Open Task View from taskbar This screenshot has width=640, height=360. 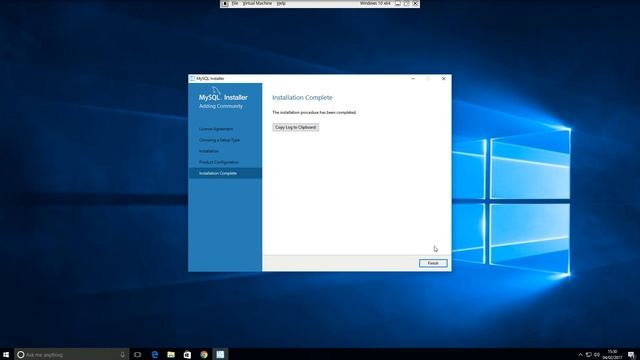138,354
